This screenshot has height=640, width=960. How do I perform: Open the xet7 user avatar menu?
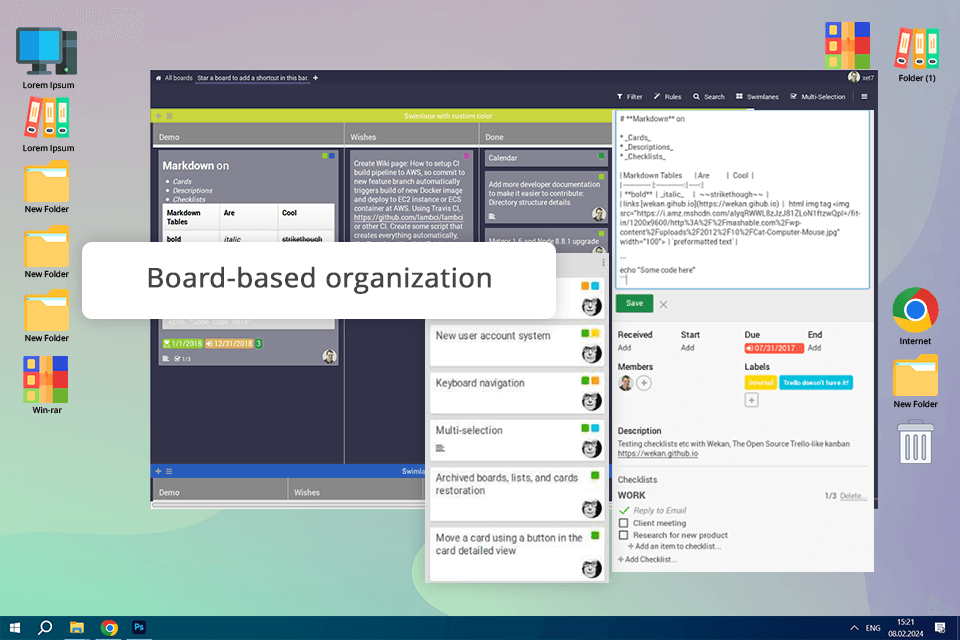click(853, 77)
